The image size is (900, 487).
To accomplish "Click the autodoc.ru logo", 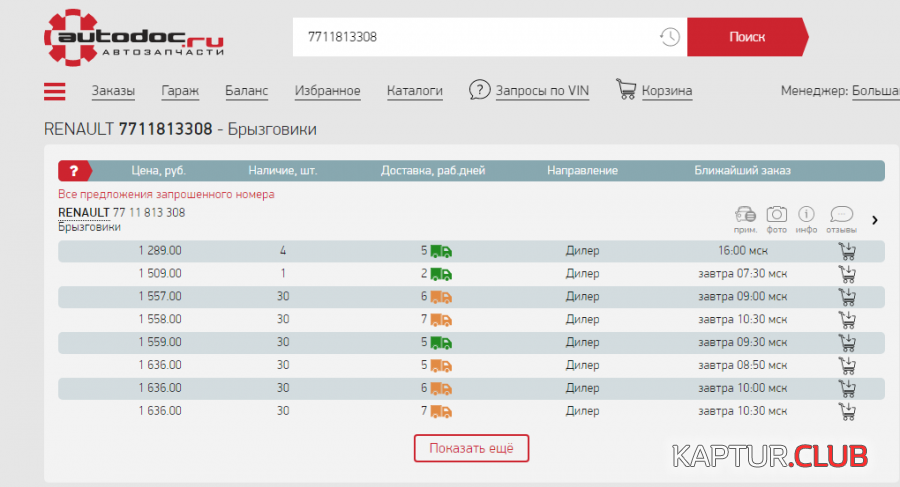I will click(134, 40).
